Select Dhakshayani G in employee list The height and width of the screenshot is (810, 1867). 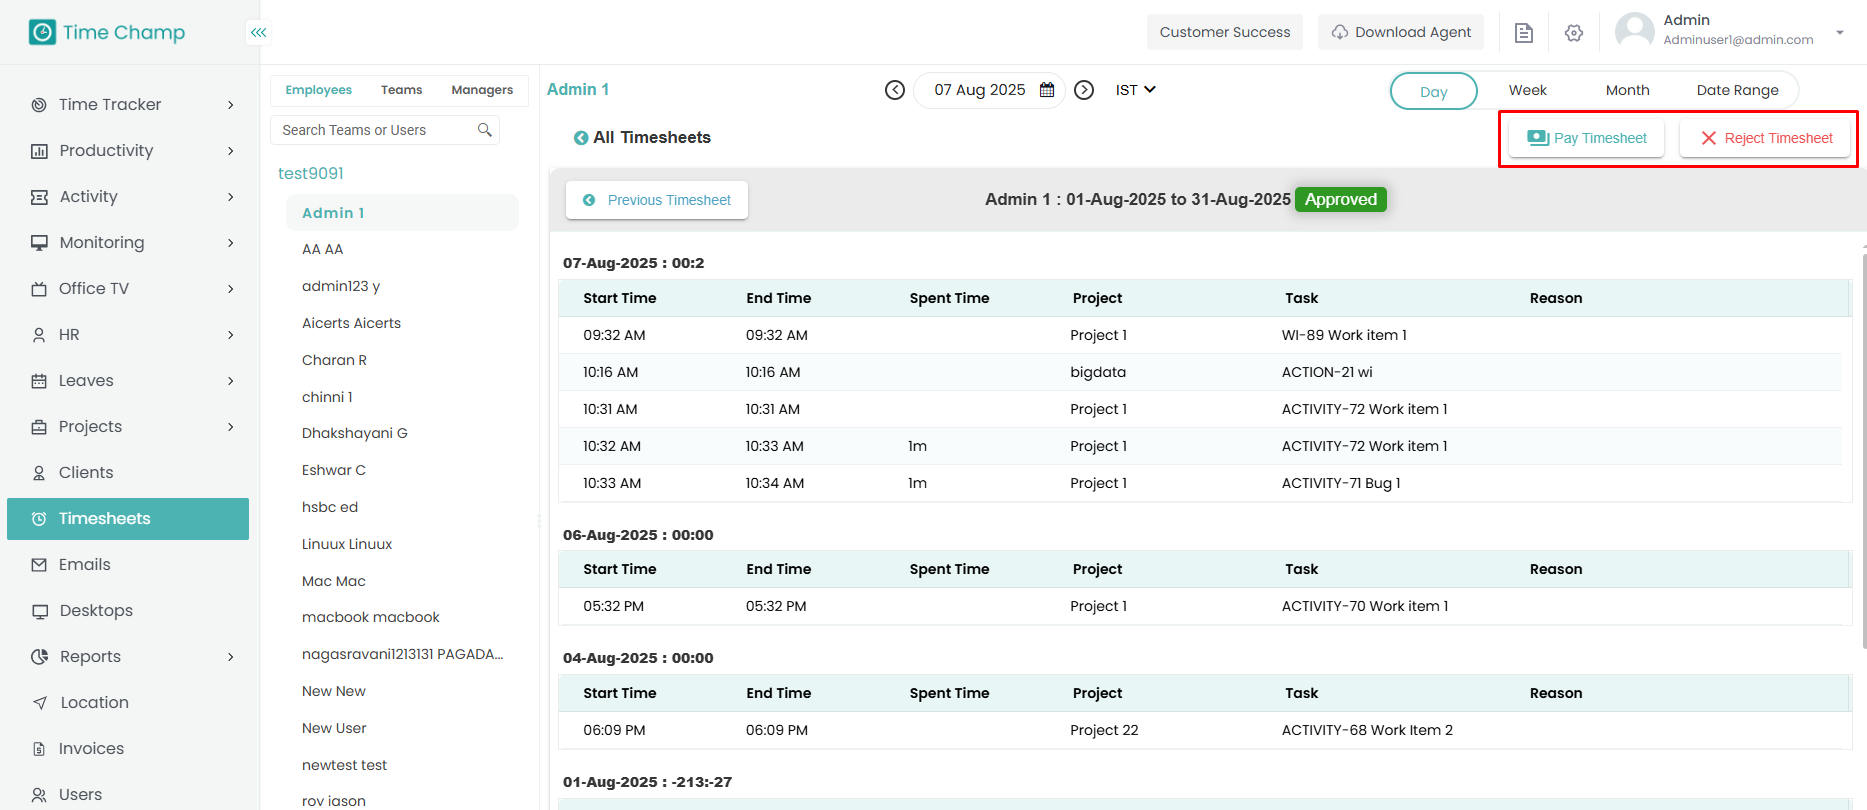(x=355, y=433)
